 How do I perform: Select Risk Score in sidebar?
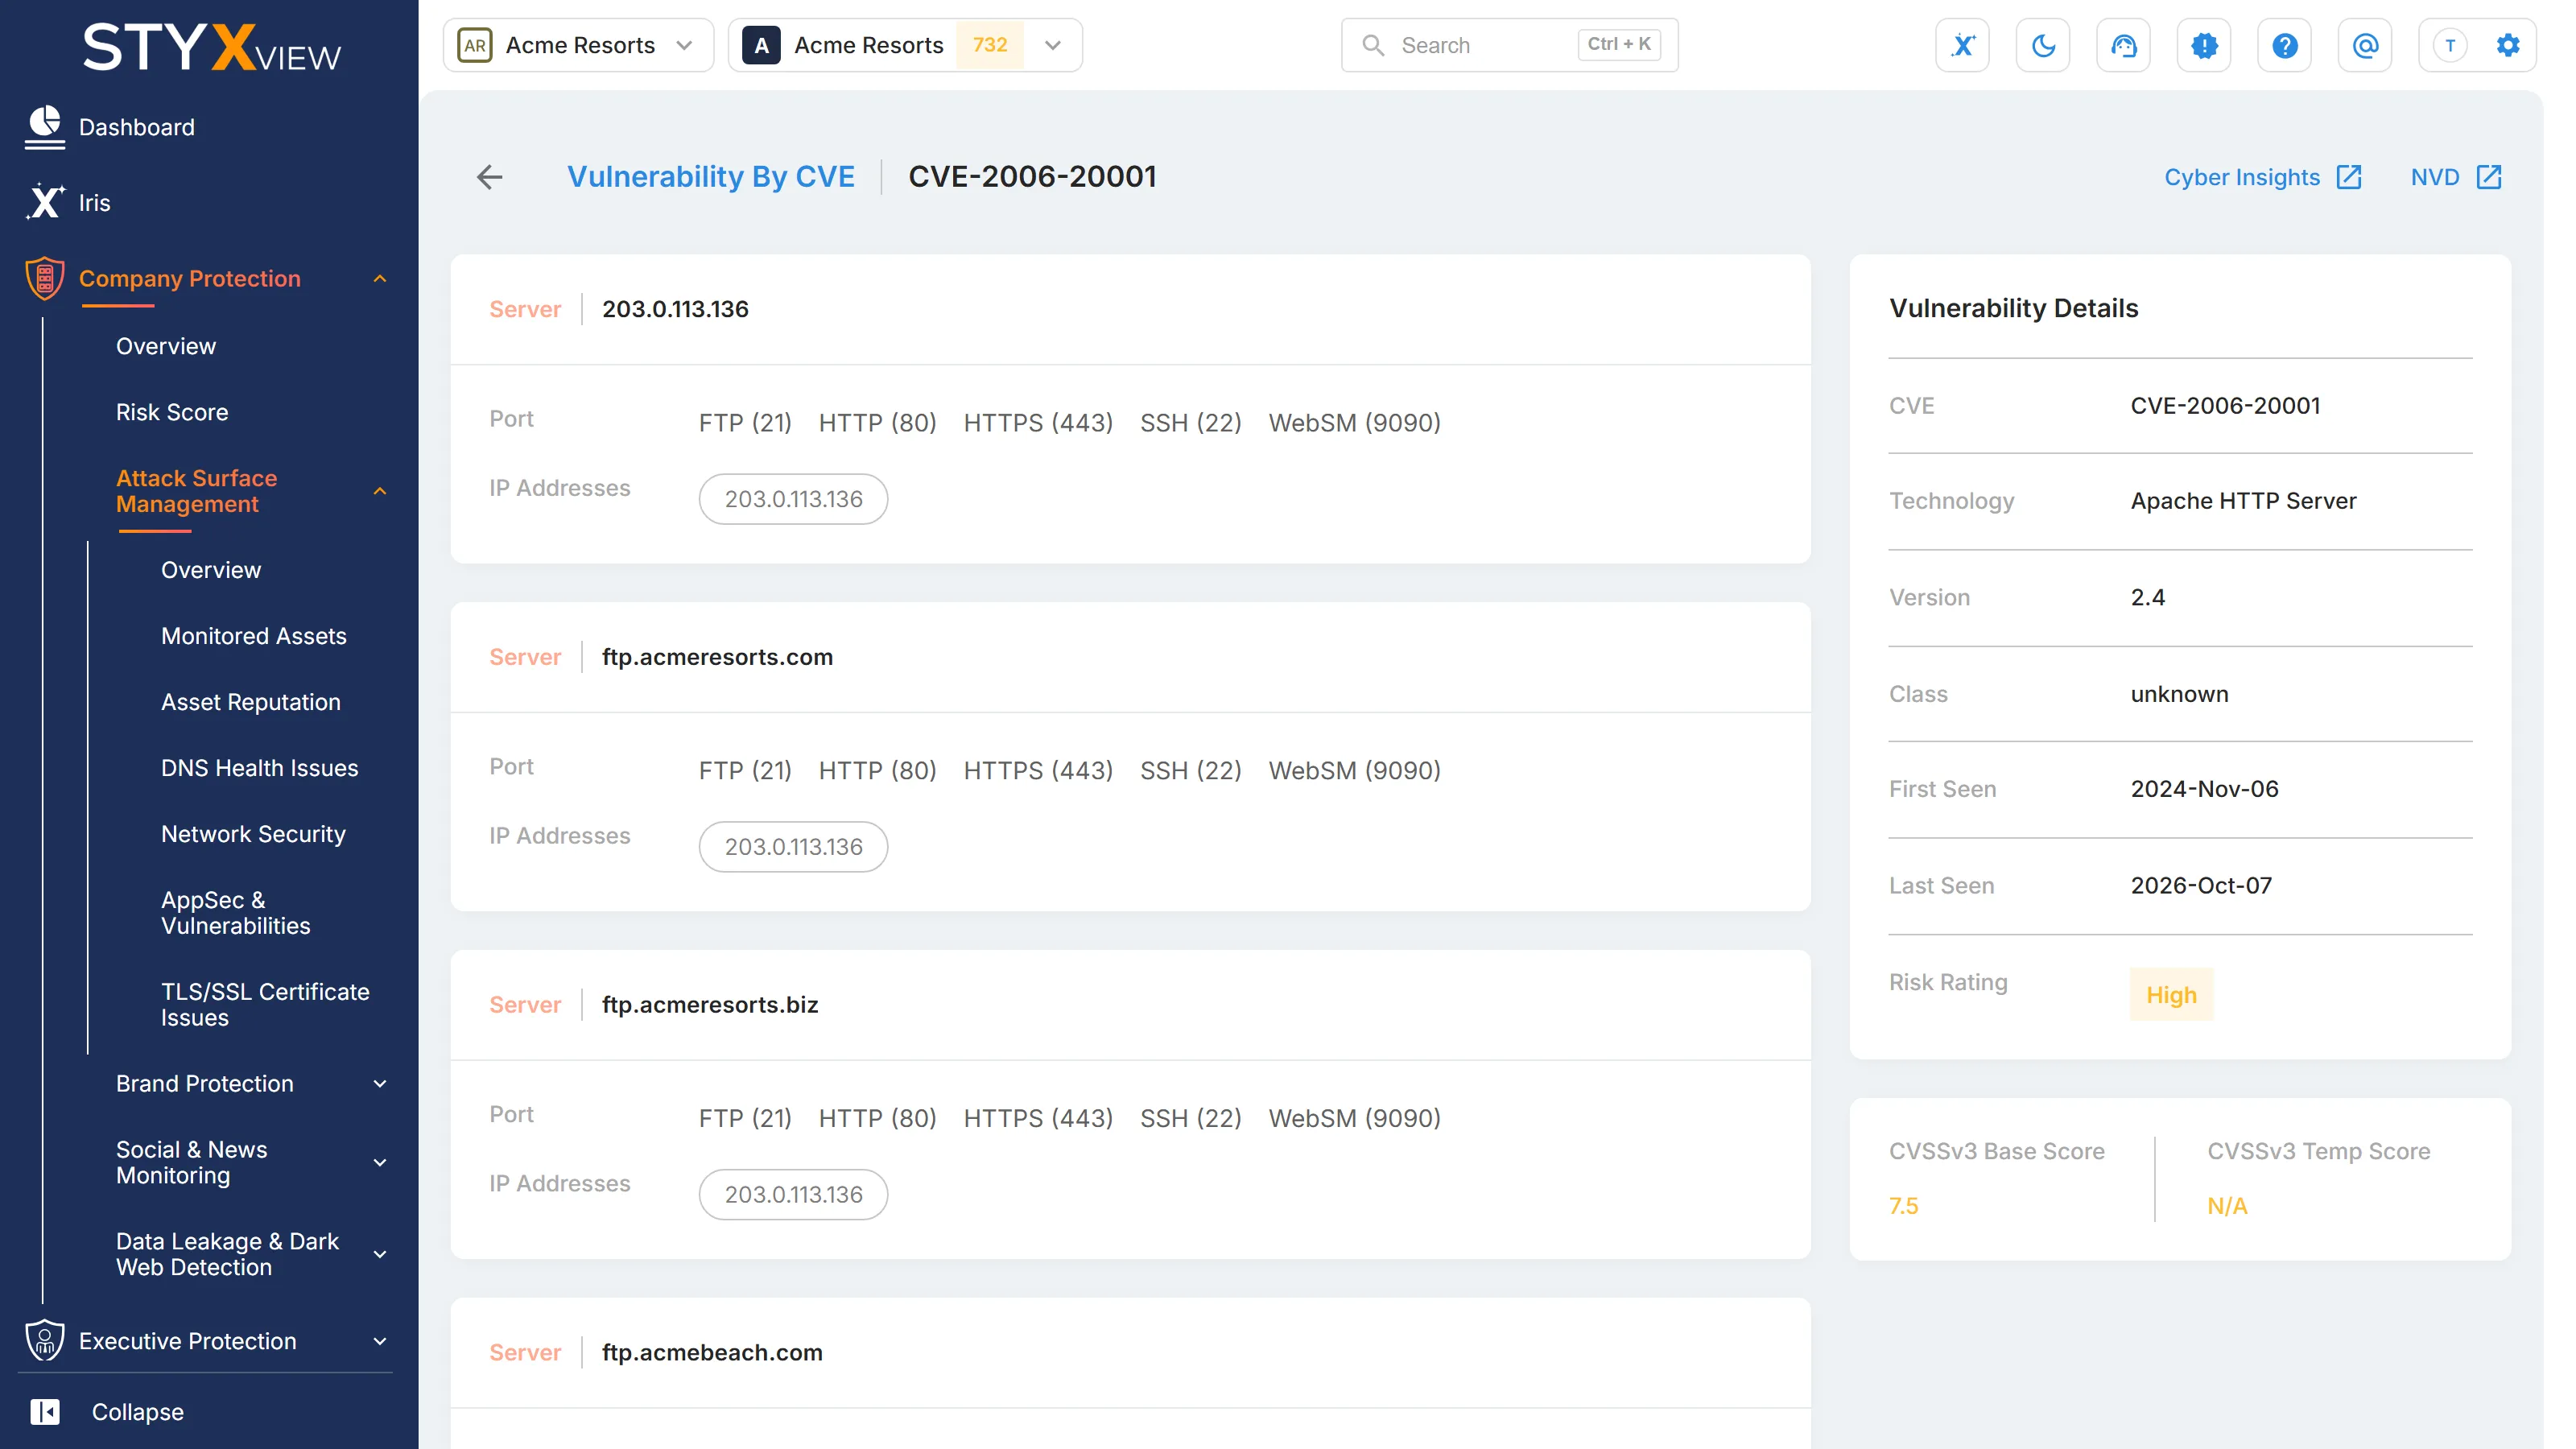[x=172, y=412]
